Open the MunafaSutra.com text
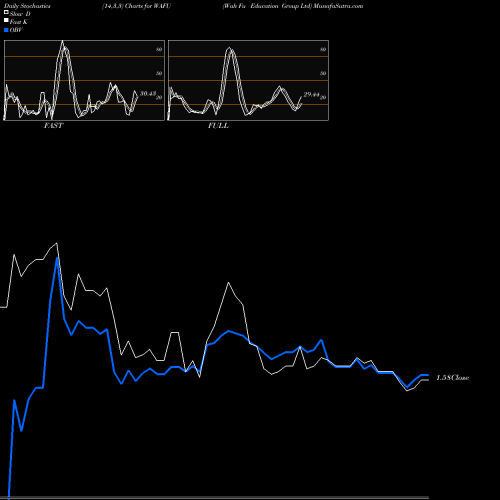Screen dimensions: 500x500 pyautogui.click(x=338, y=6)
